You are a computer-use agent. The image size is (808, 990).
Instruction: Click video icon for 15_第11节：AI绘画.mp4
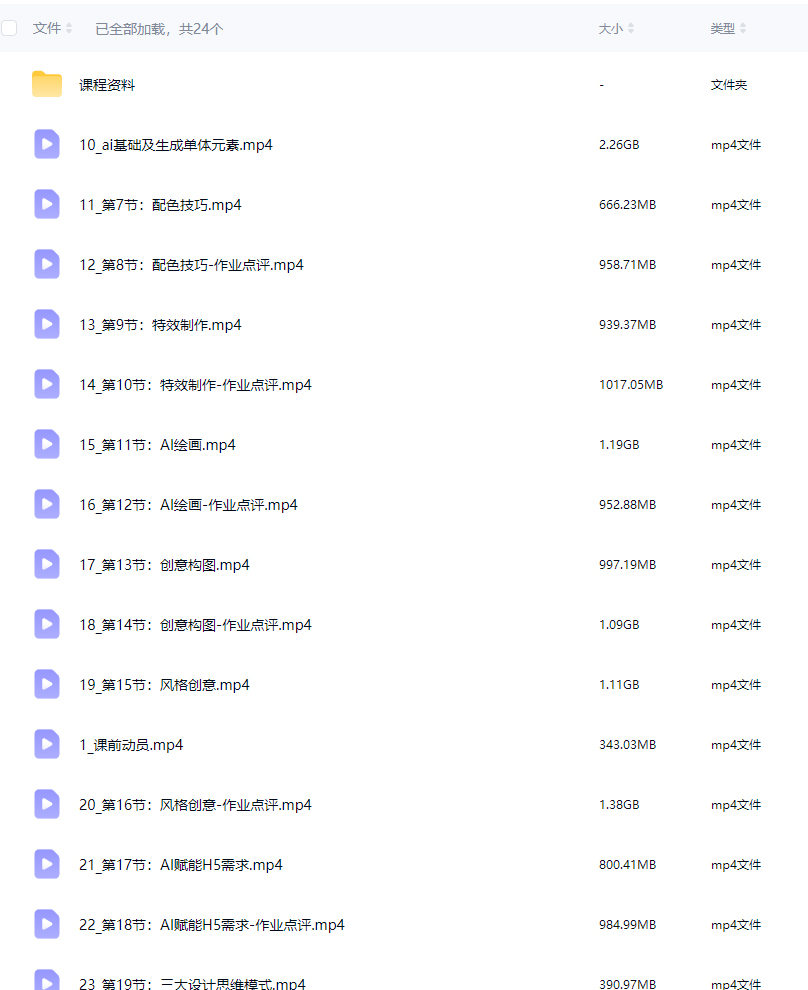point(47,444)
